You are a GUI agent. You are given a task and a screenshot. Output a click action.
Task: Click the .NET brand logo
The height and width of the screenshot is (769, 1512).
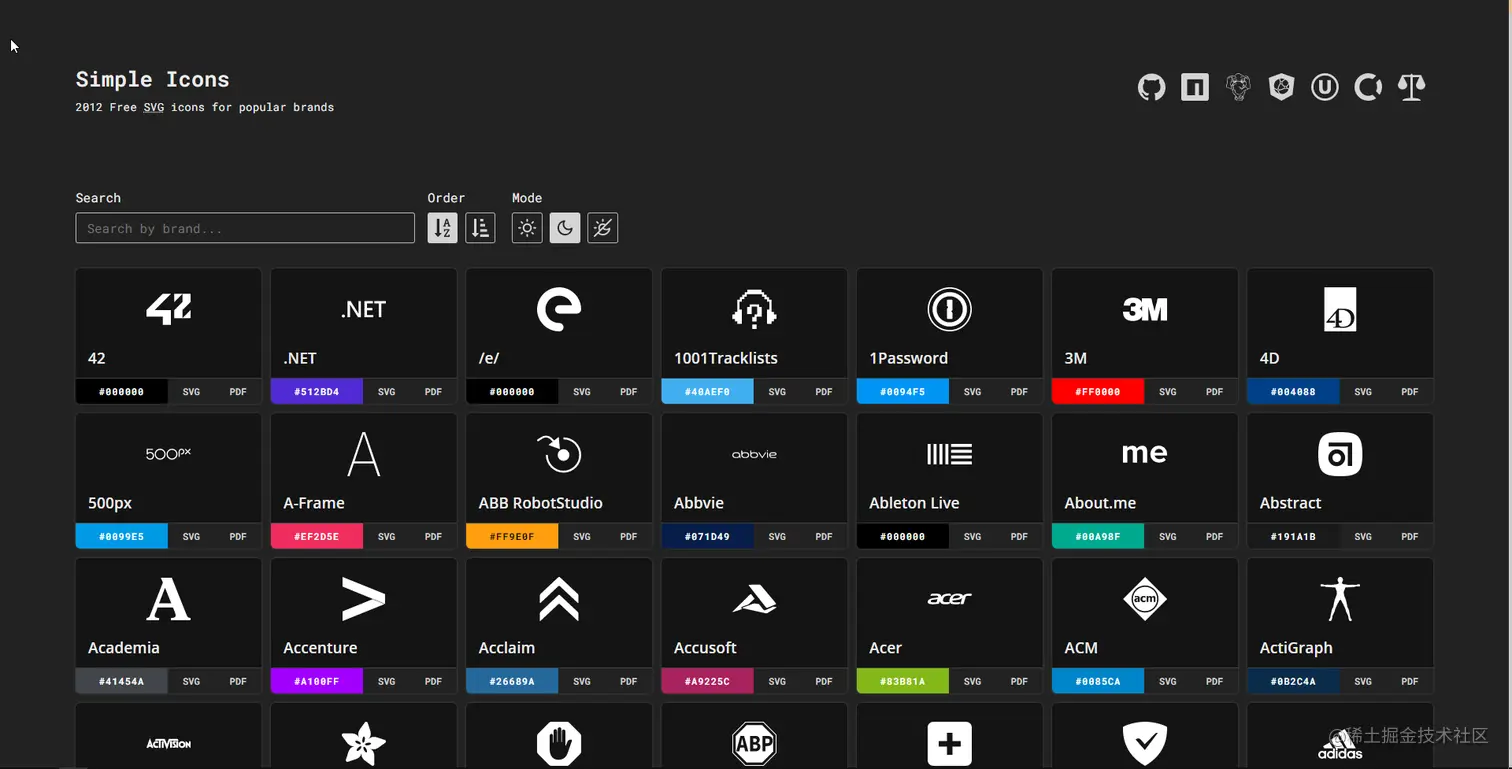tap(363, 310)
